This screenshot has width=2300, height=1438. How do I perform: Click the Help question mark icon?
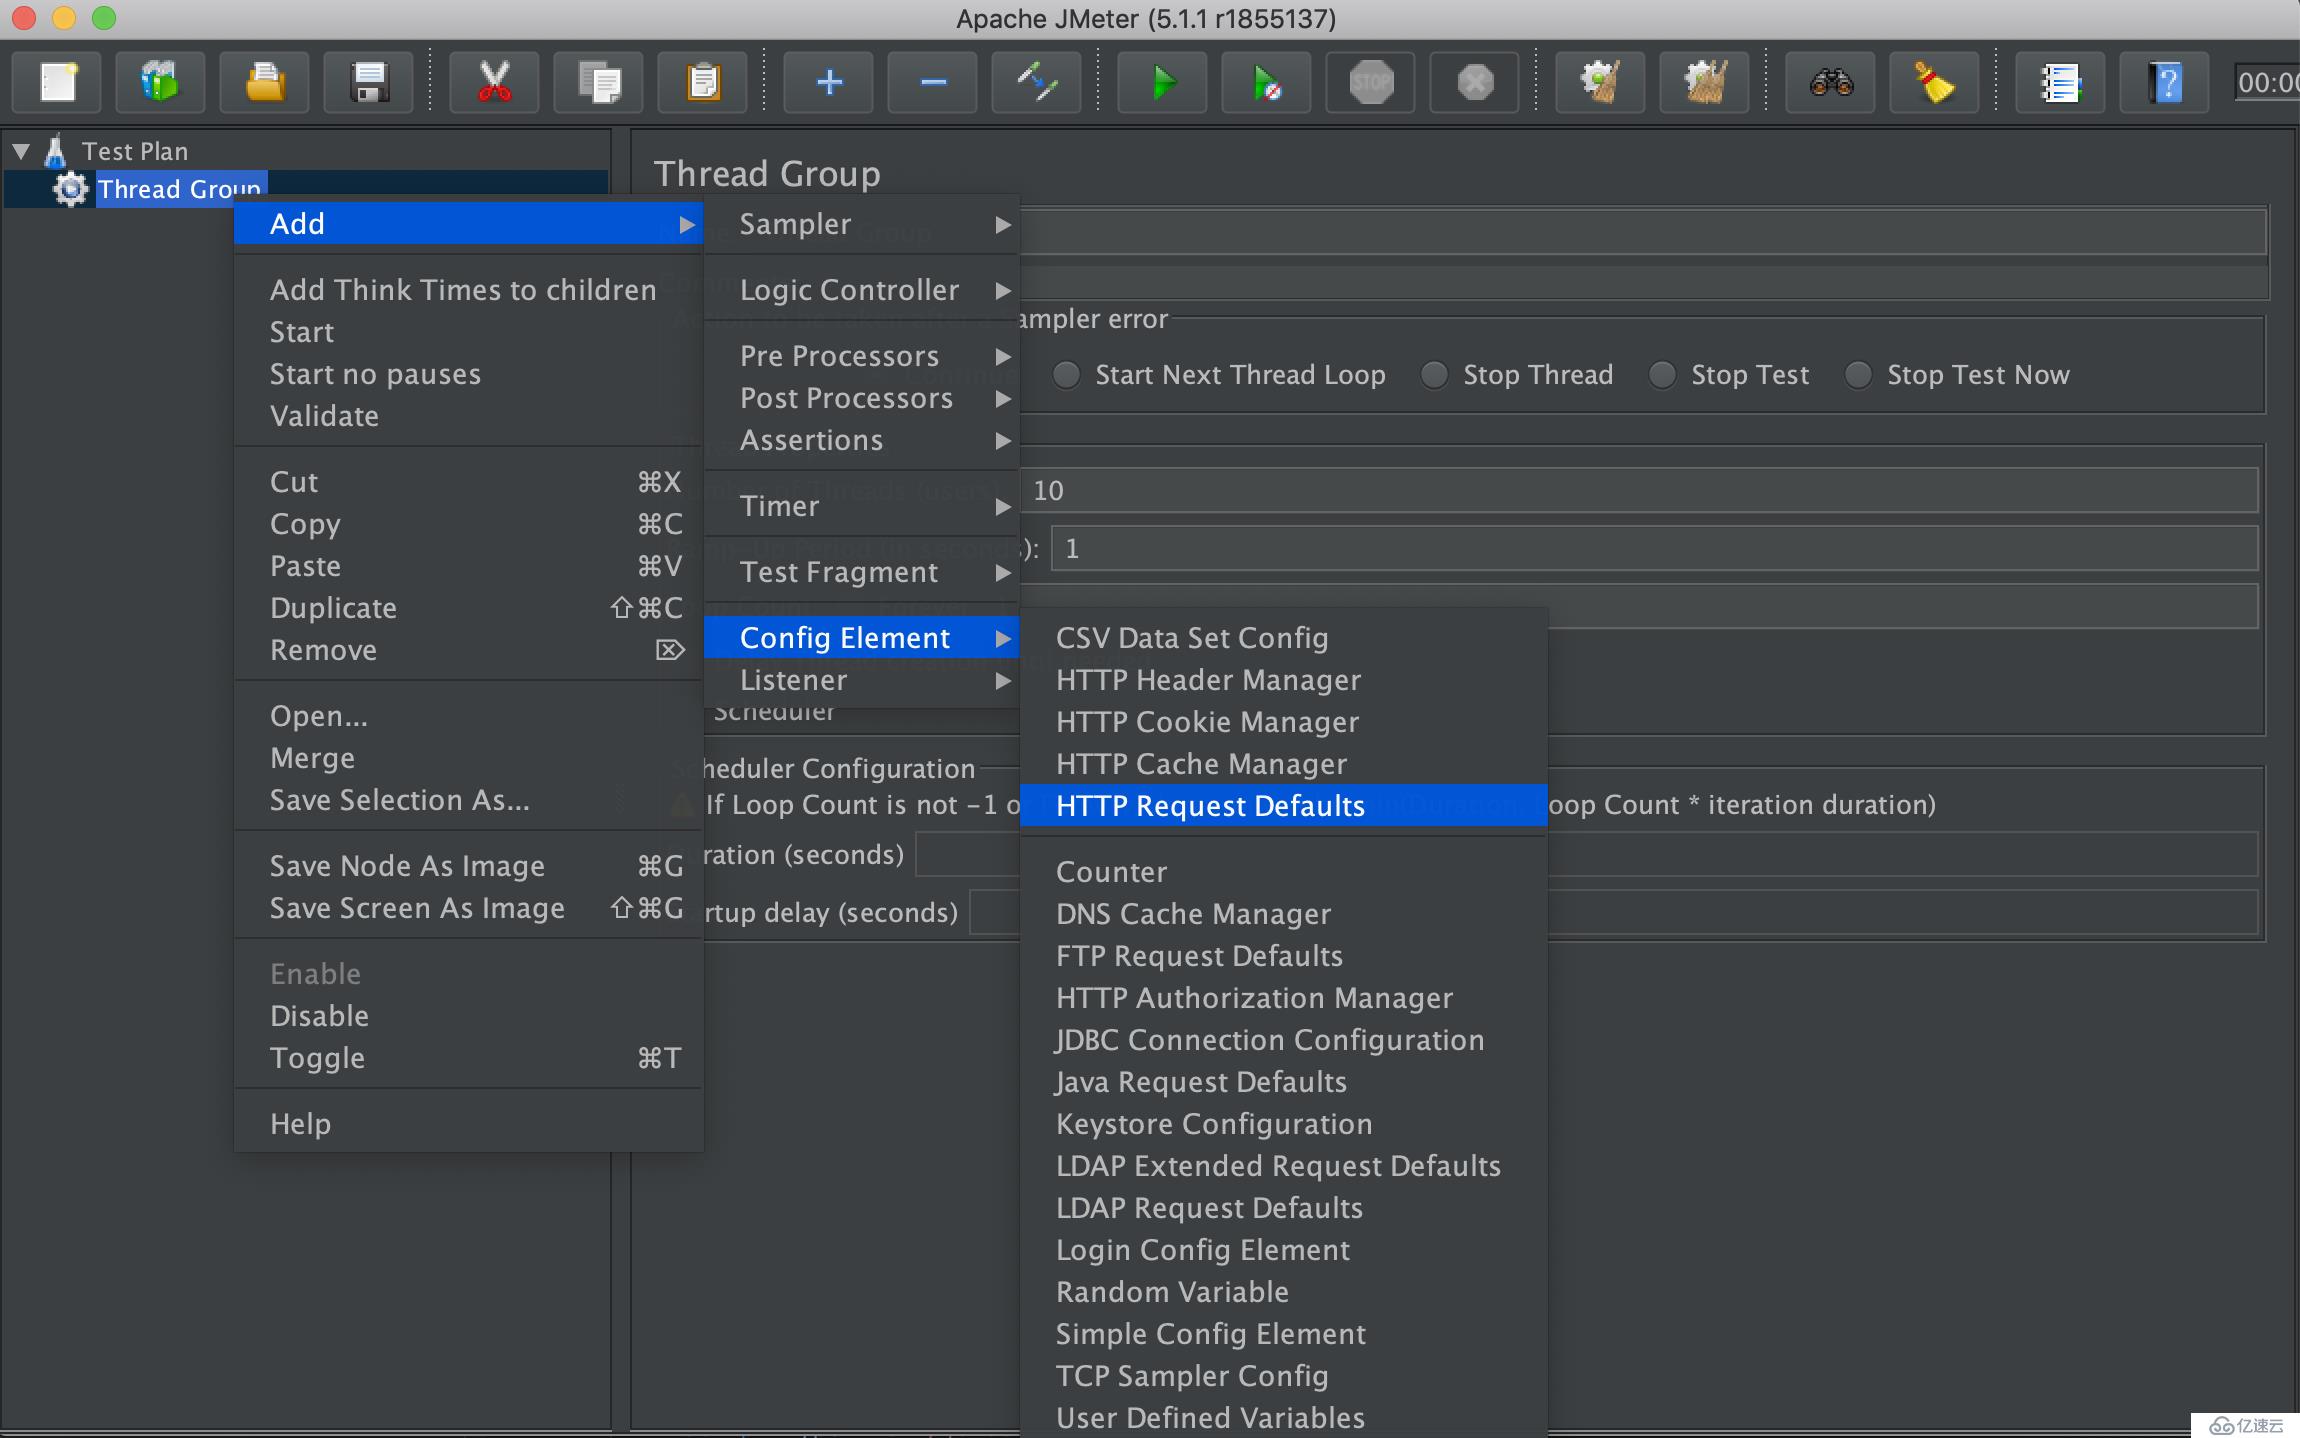click(2165, 82)
